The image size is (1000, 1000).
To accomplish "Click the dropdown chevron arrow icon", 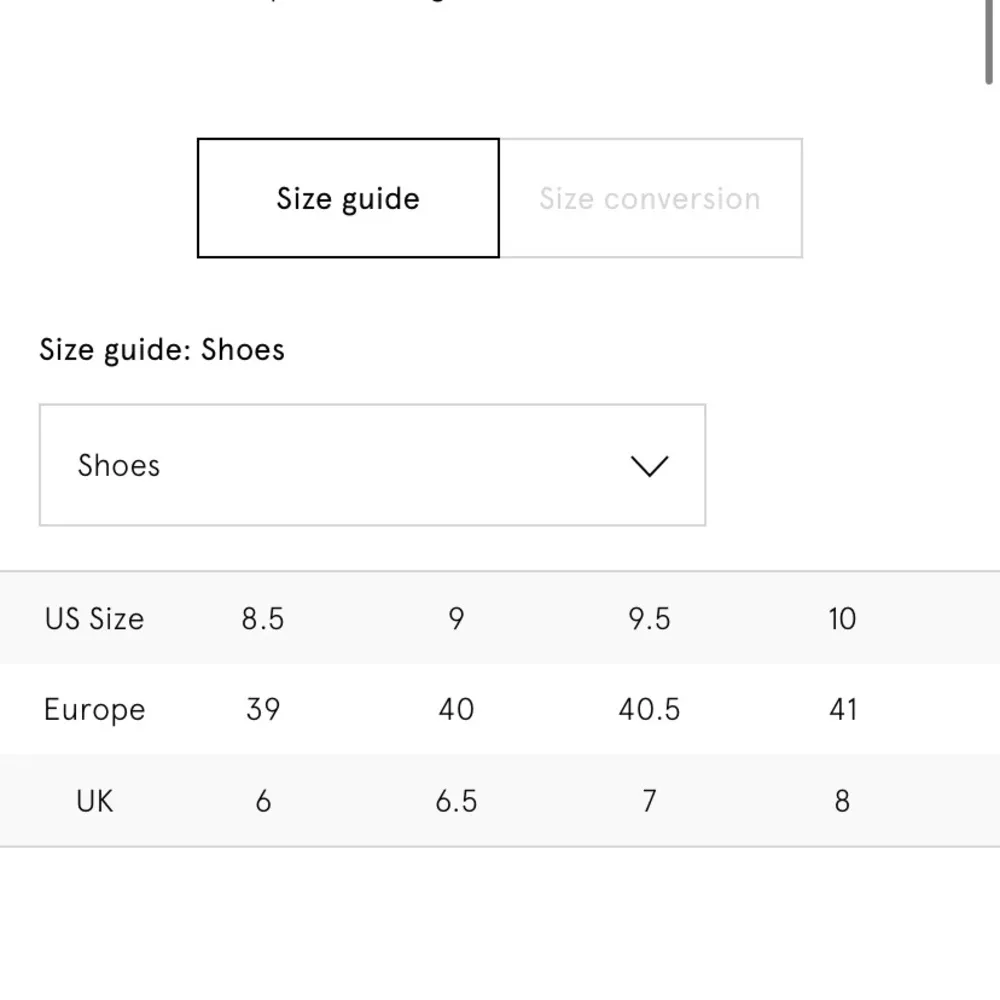I will point(650,466).
